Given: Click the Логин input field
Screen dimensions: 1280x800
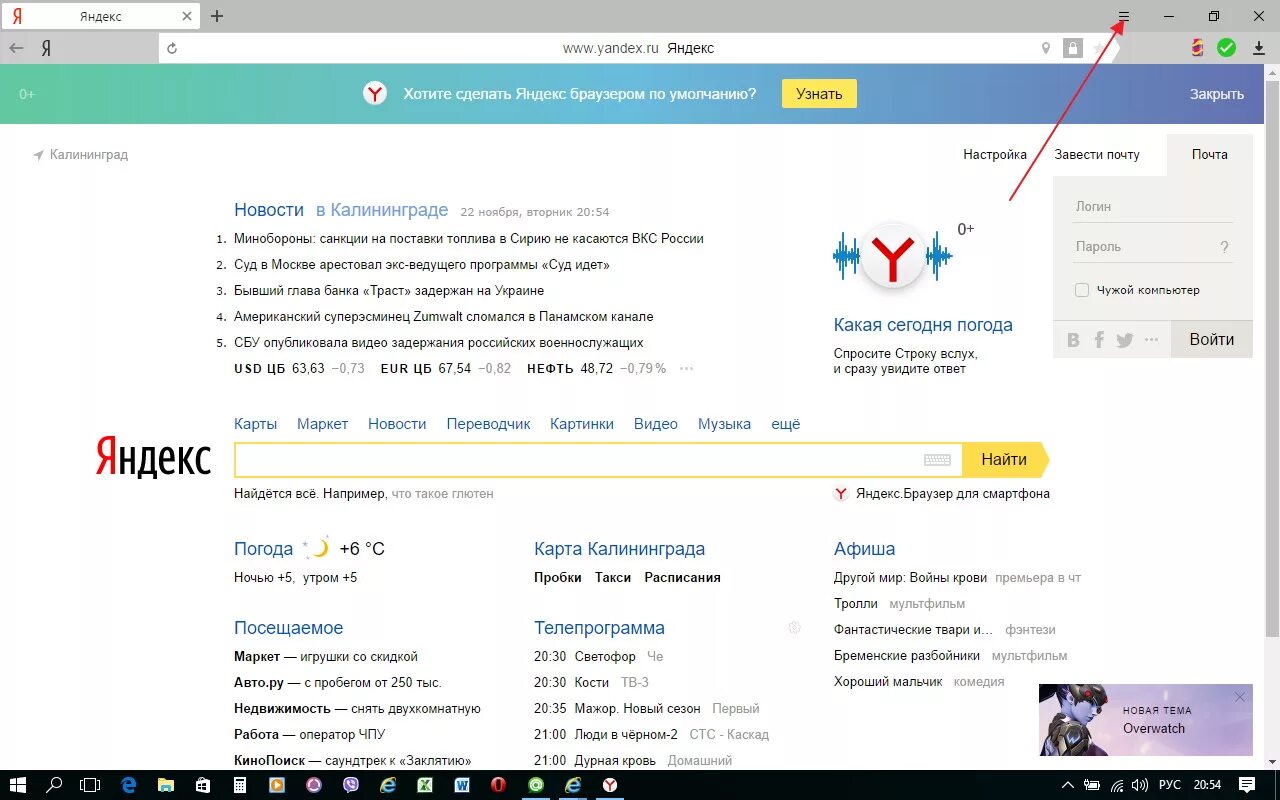Looking at the screenshot, I should click(1153, 207).
